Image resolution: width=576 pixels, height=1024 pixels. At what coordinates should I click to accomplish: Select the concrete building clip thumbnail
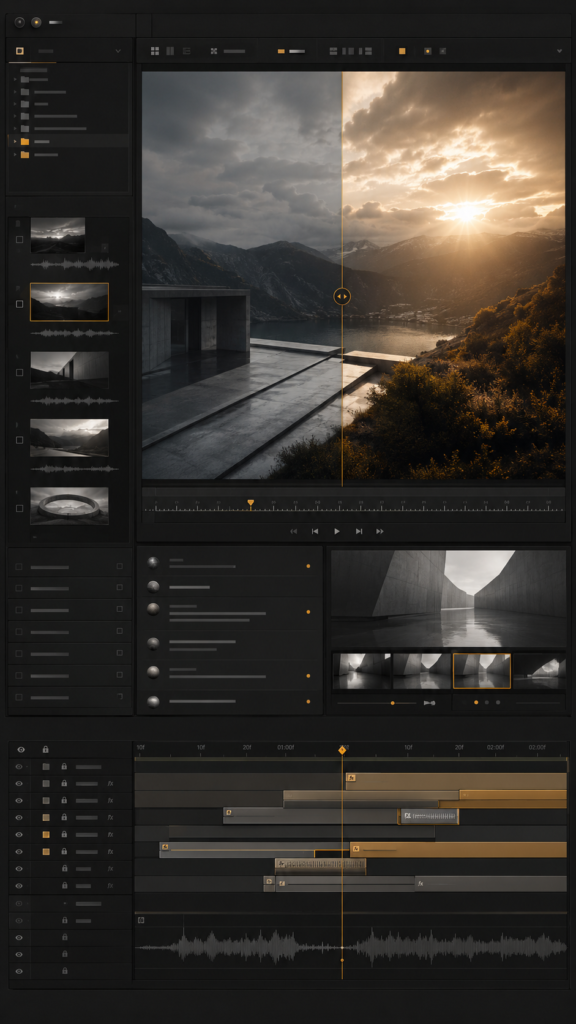click(69, 370)
